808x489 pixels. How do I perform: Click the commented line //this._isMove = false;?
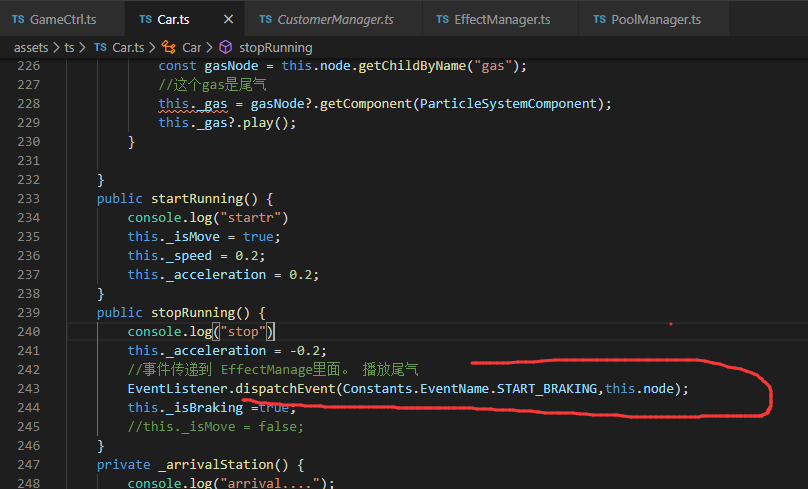pyautogui.click(x=216, y=427)
